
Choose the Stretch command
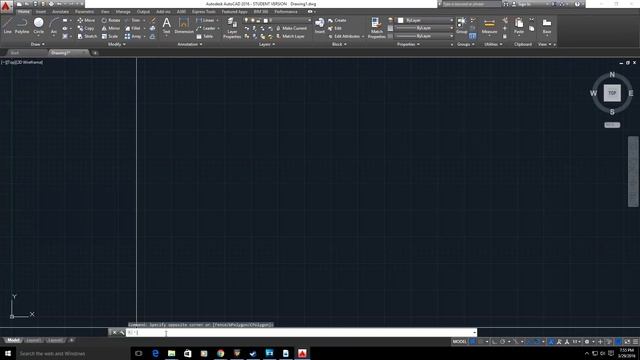click(x=87, y=36)
